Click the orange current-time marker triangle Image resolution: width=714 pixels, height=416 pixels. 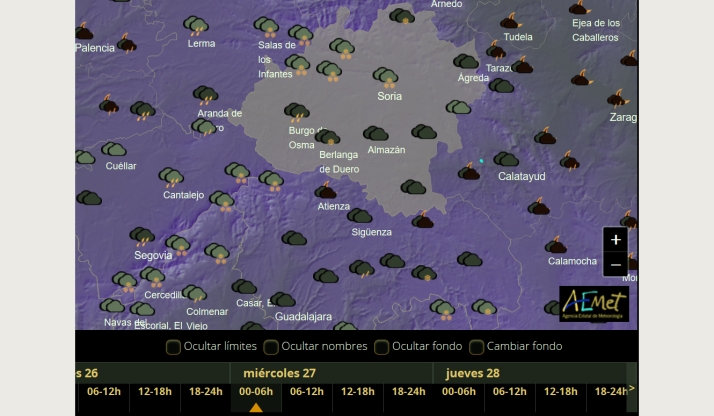pyautogui.click(x=255, y=408)
